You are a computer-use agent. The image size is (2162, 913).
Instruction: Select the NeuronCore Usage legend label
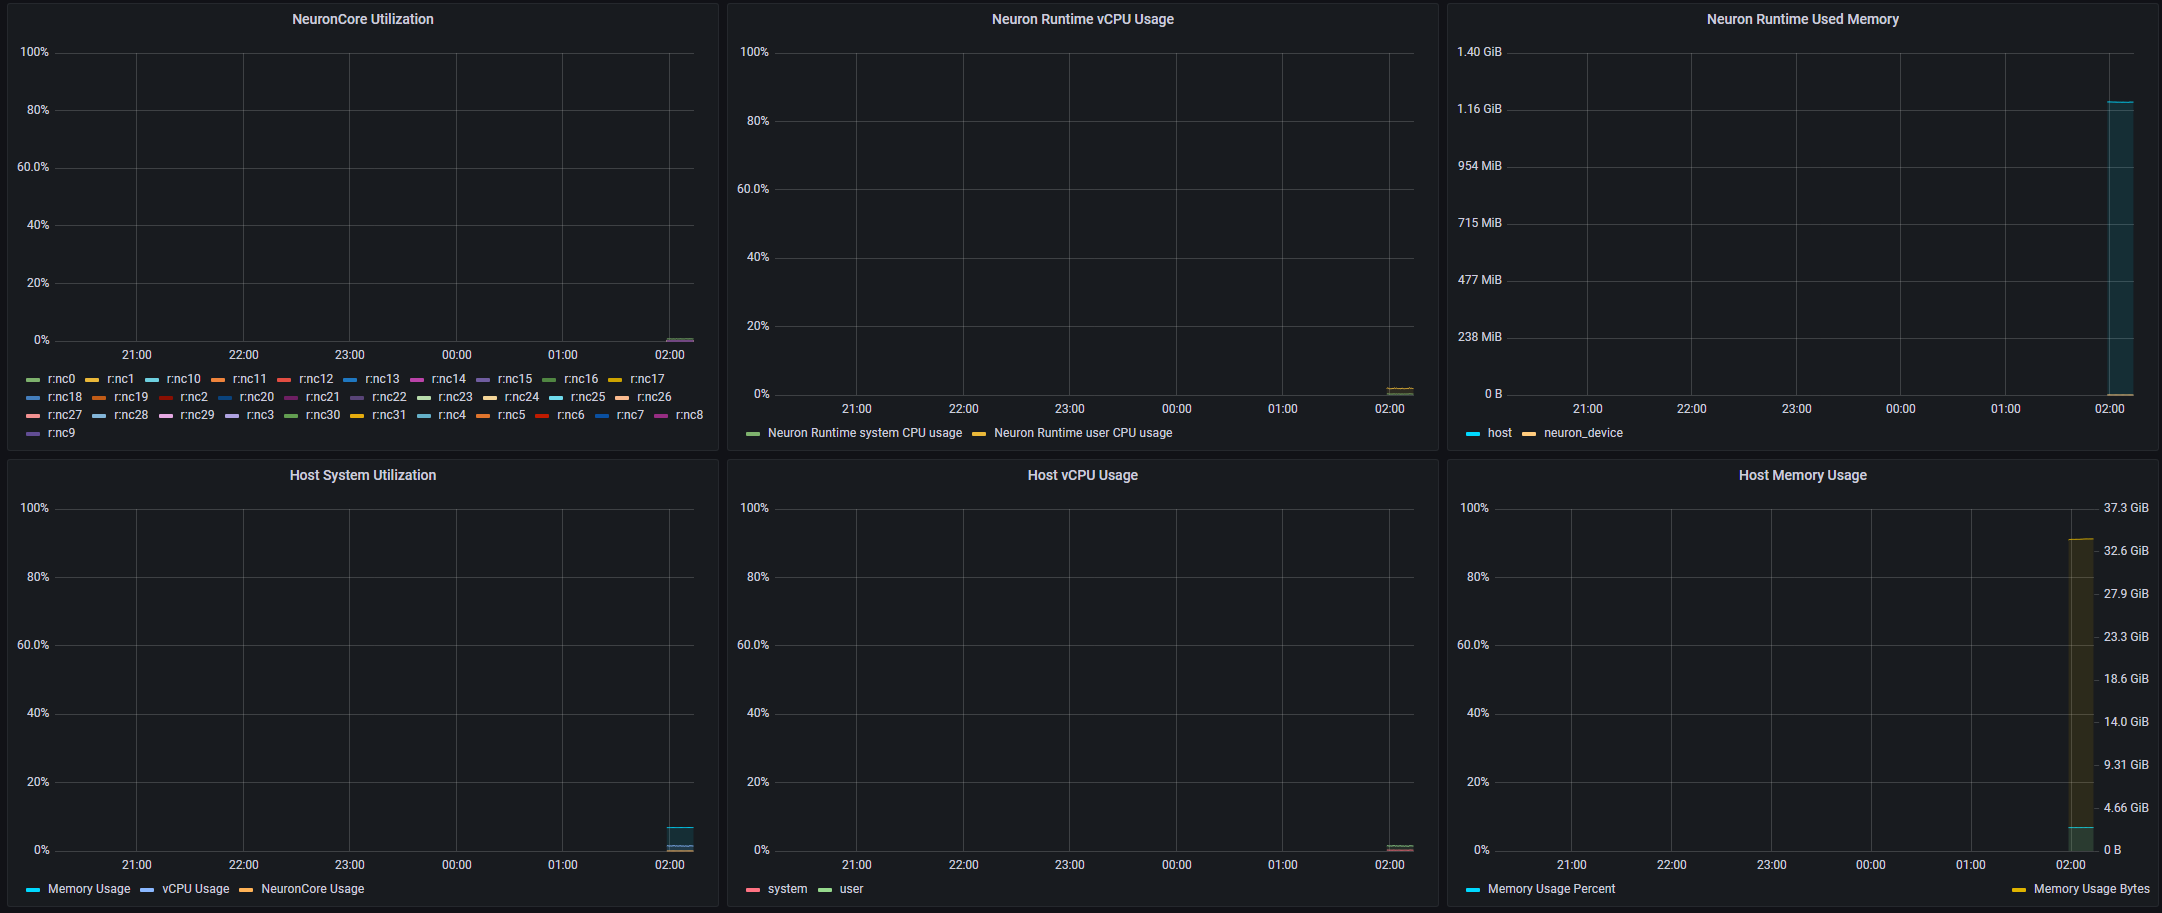tap(312, 889)
